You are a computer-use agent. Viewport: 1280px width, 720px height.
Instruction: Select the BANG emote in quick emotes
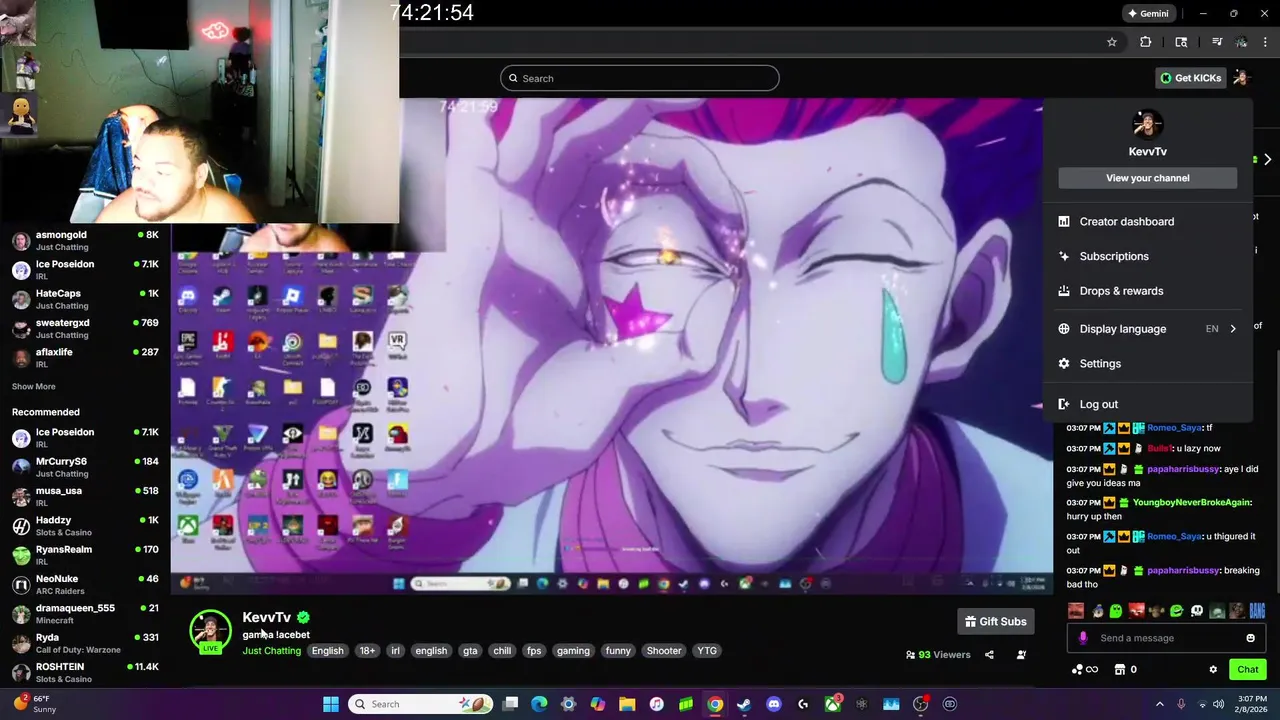1257,610
